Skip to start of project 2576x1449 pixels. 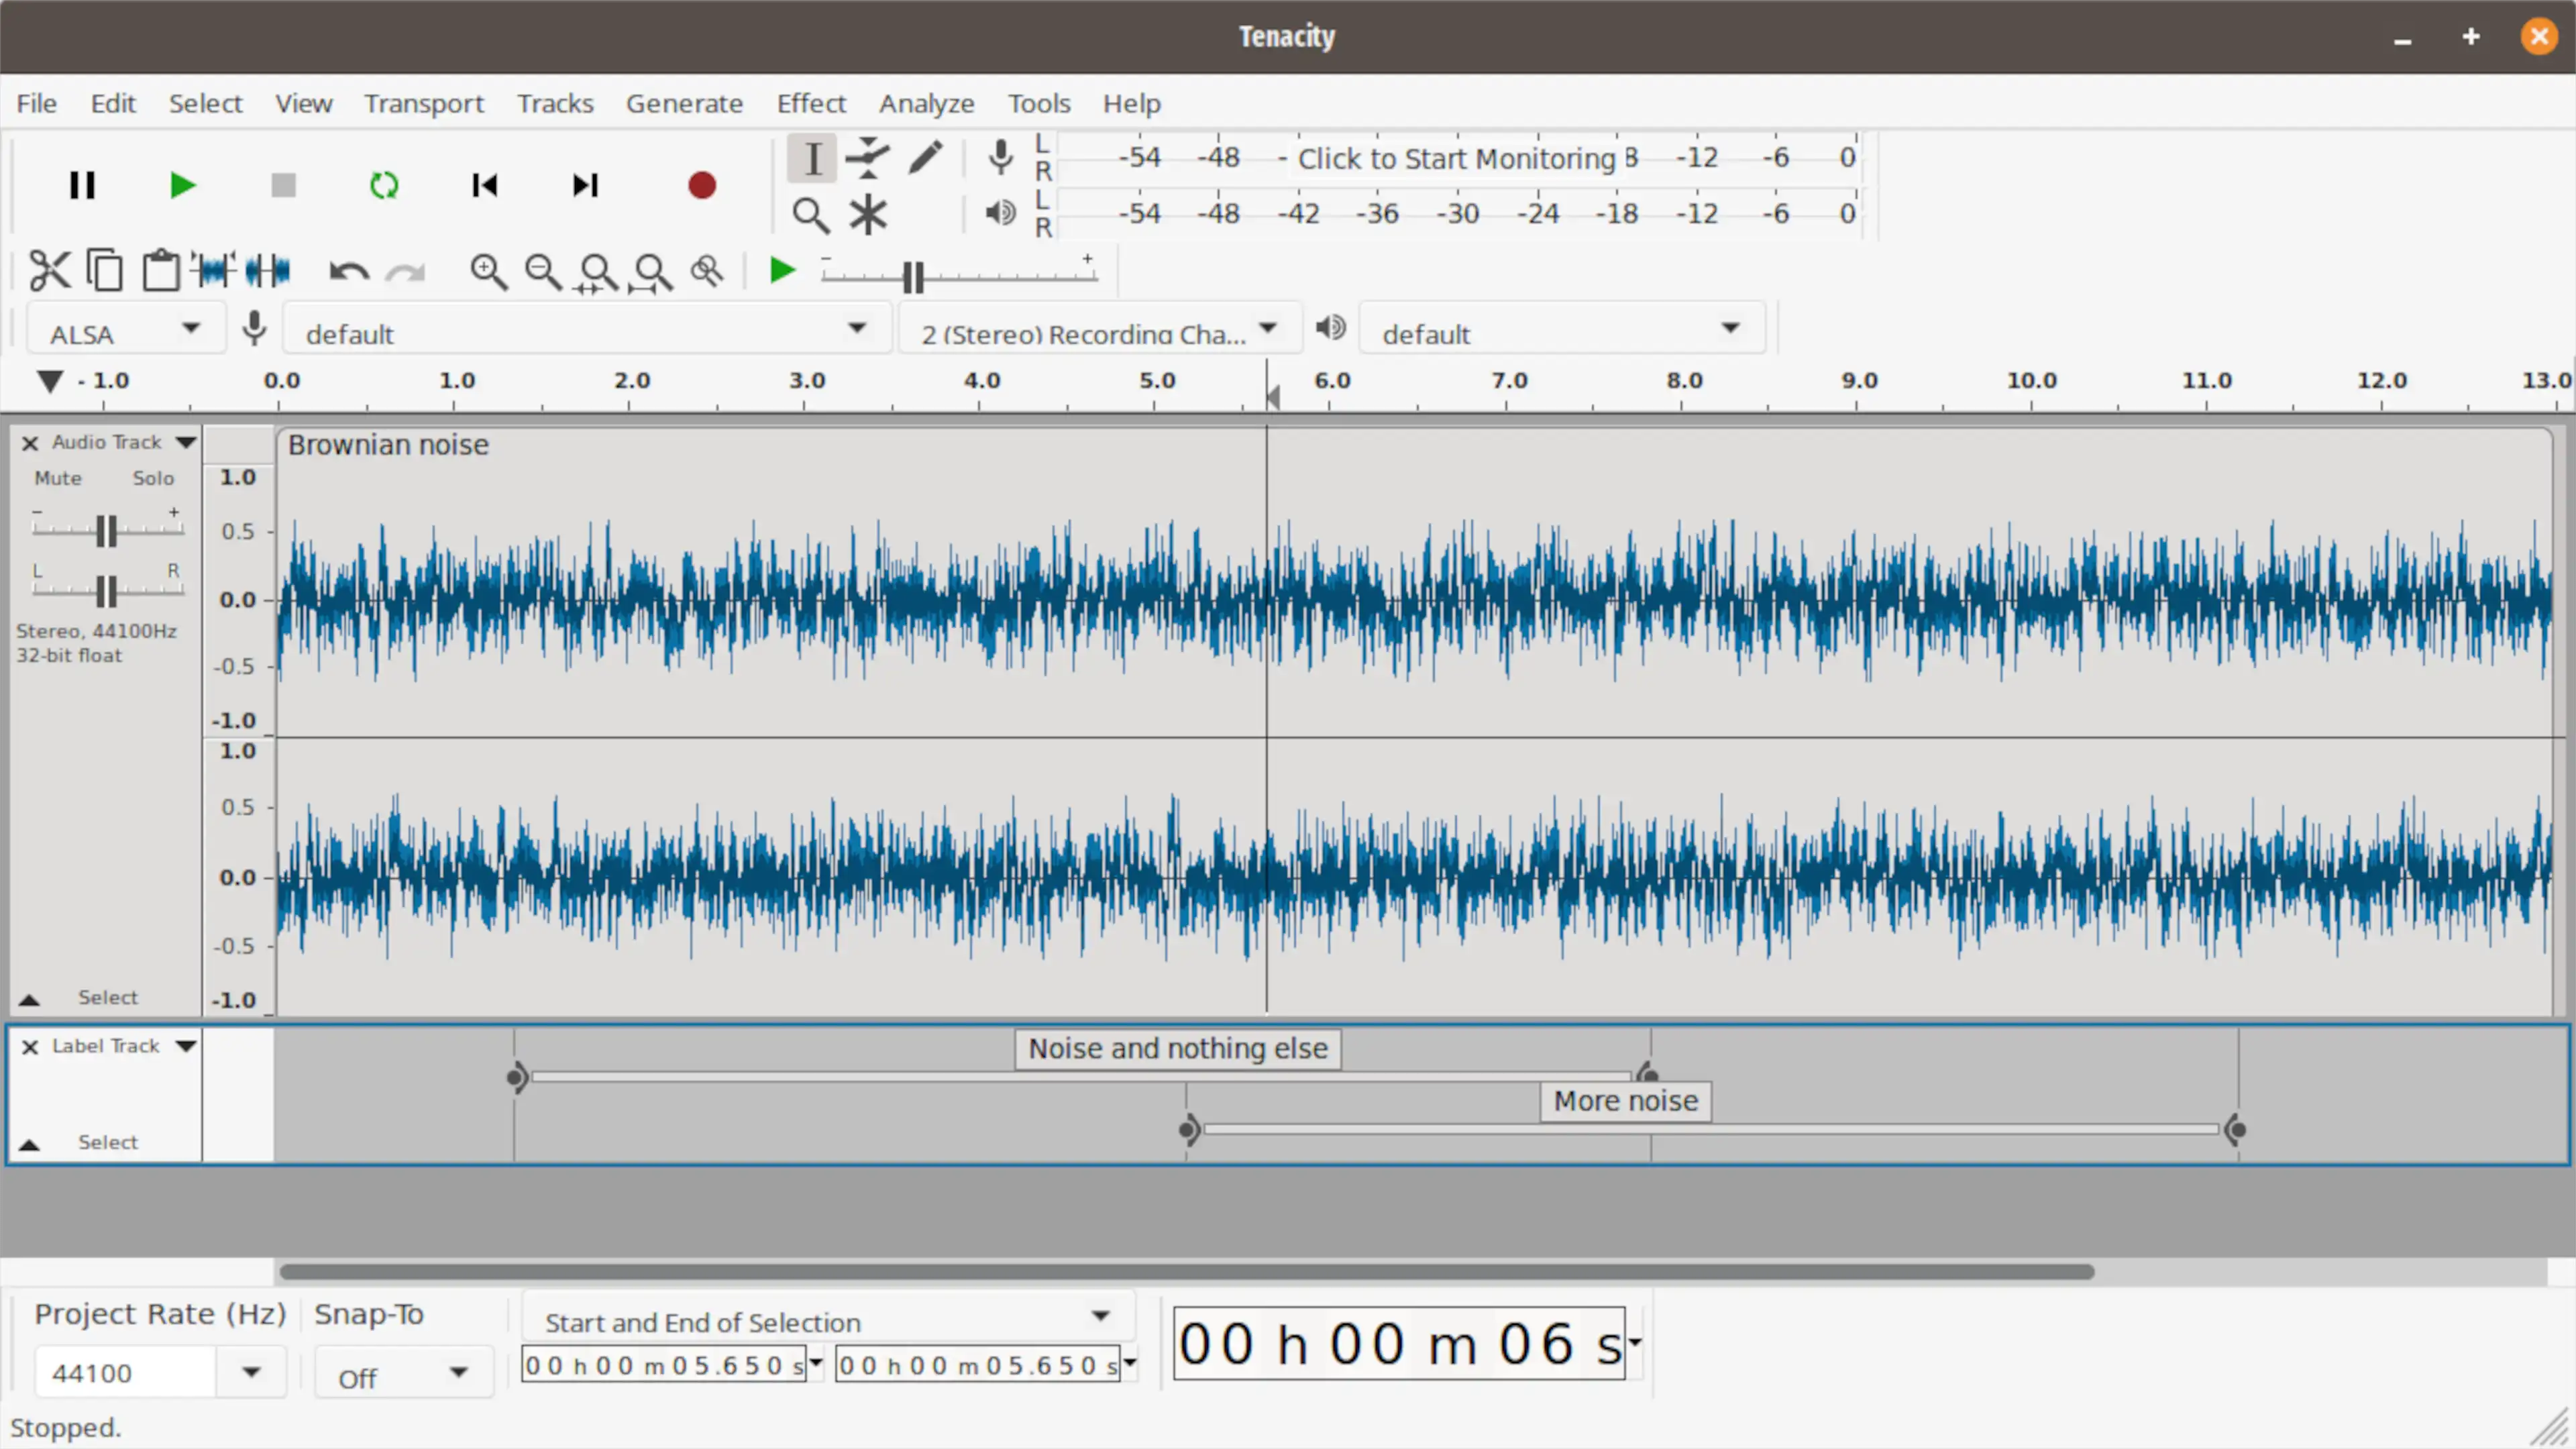484,185
